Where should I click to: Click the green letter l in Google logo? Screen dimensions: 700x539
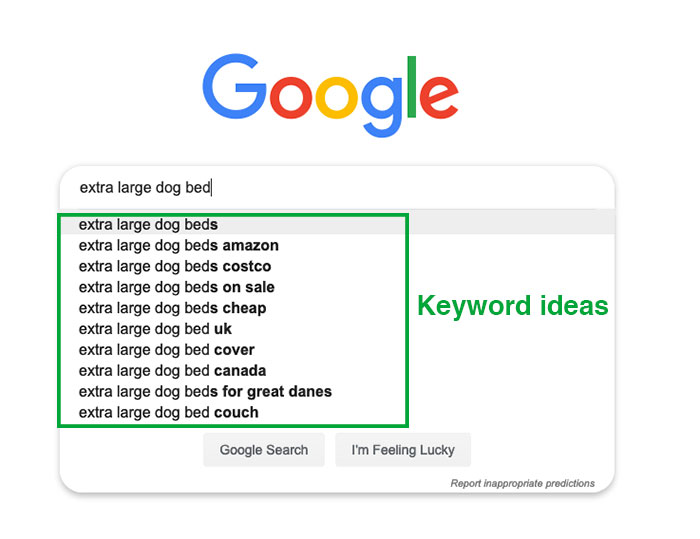[x=411, y=87]
